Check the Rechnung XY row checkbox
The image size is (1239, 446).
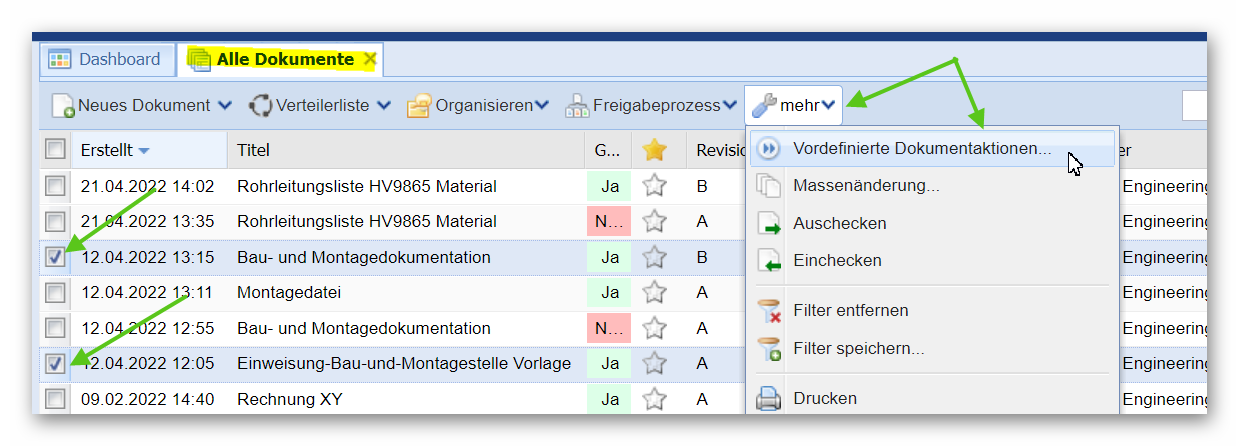[x=55, y=399]
